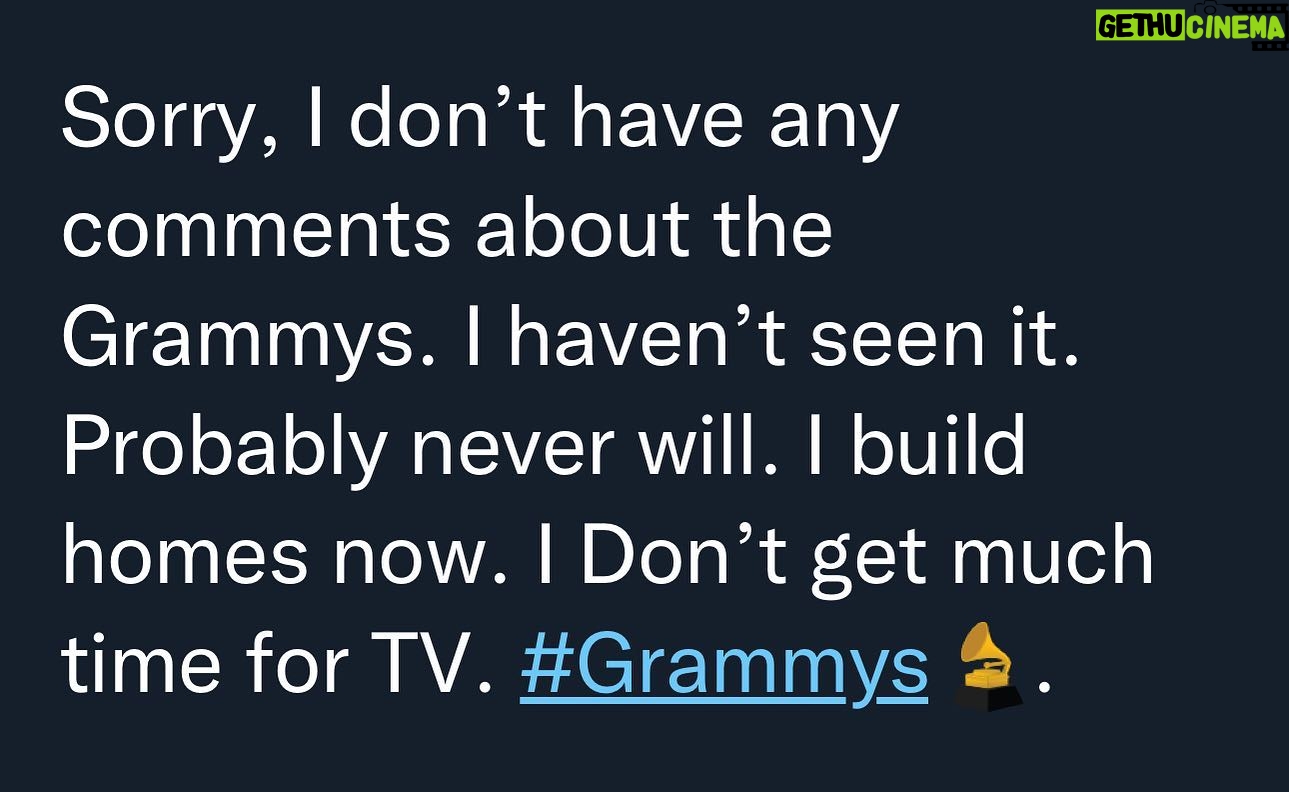Open the #Grammys hashtag link
Screen dimensions: 1289x792
point(724,667)
